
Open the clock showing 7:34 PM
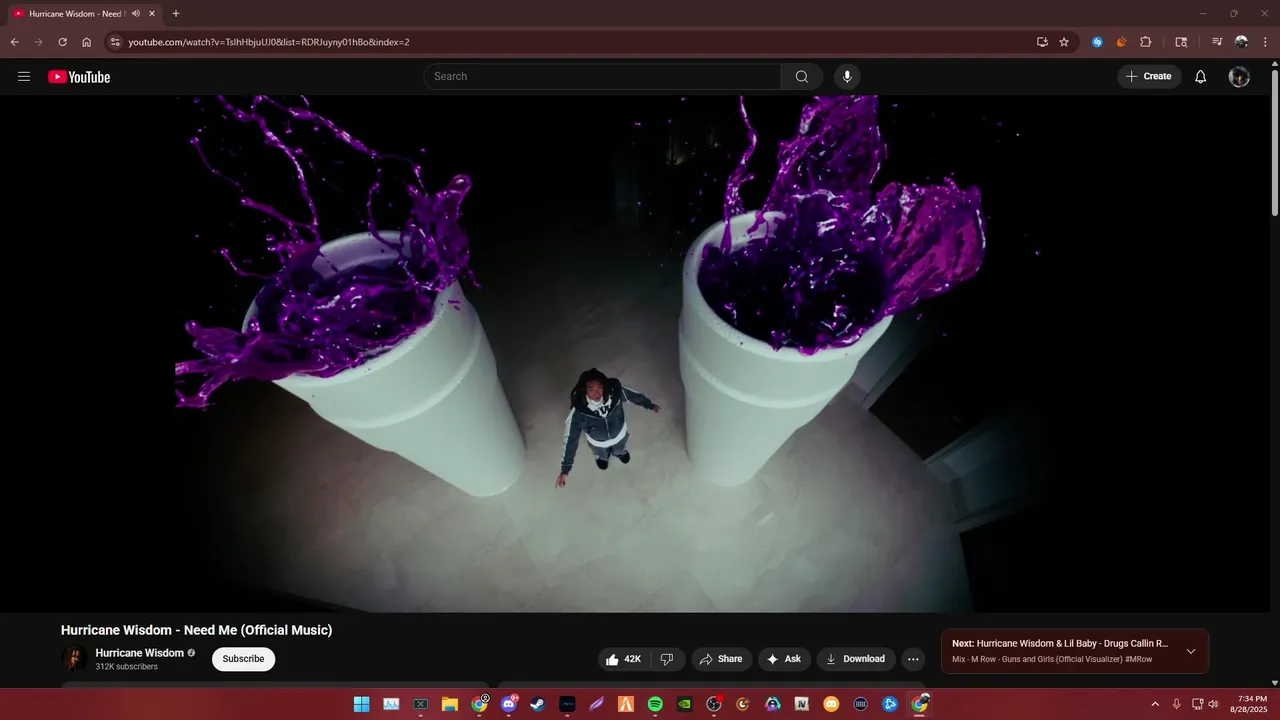[1251, 704]
